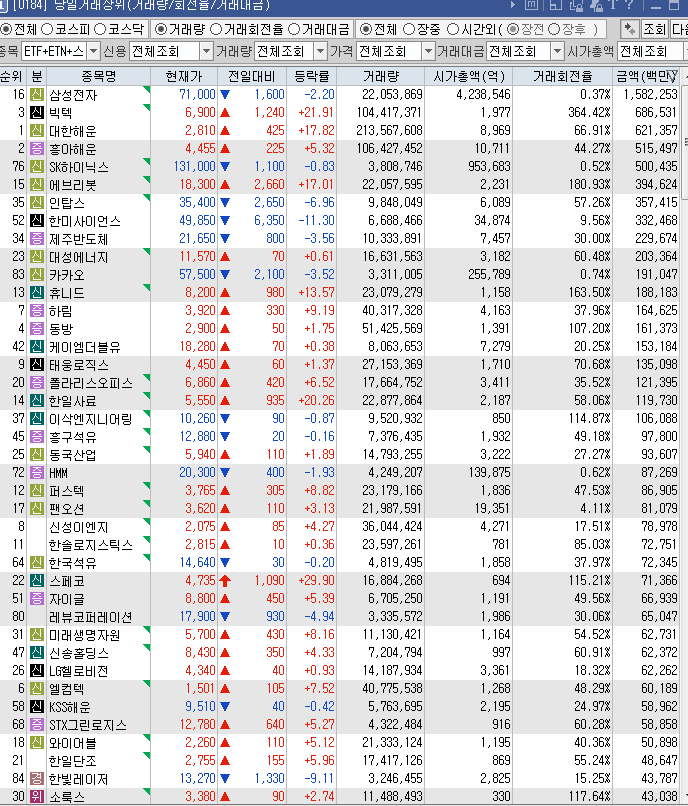Click the 신 badge beside SK하이닉스
688x806 pixels.
37,167
